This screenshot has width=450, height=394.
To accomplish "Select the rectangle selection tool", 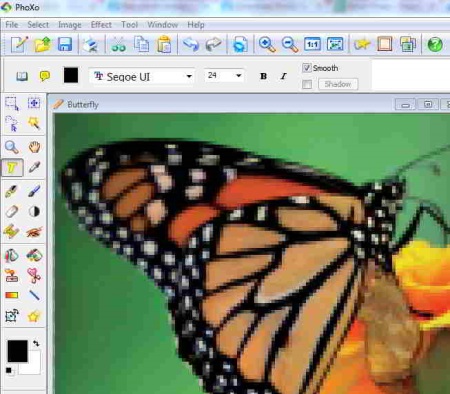I will [12, 103].
